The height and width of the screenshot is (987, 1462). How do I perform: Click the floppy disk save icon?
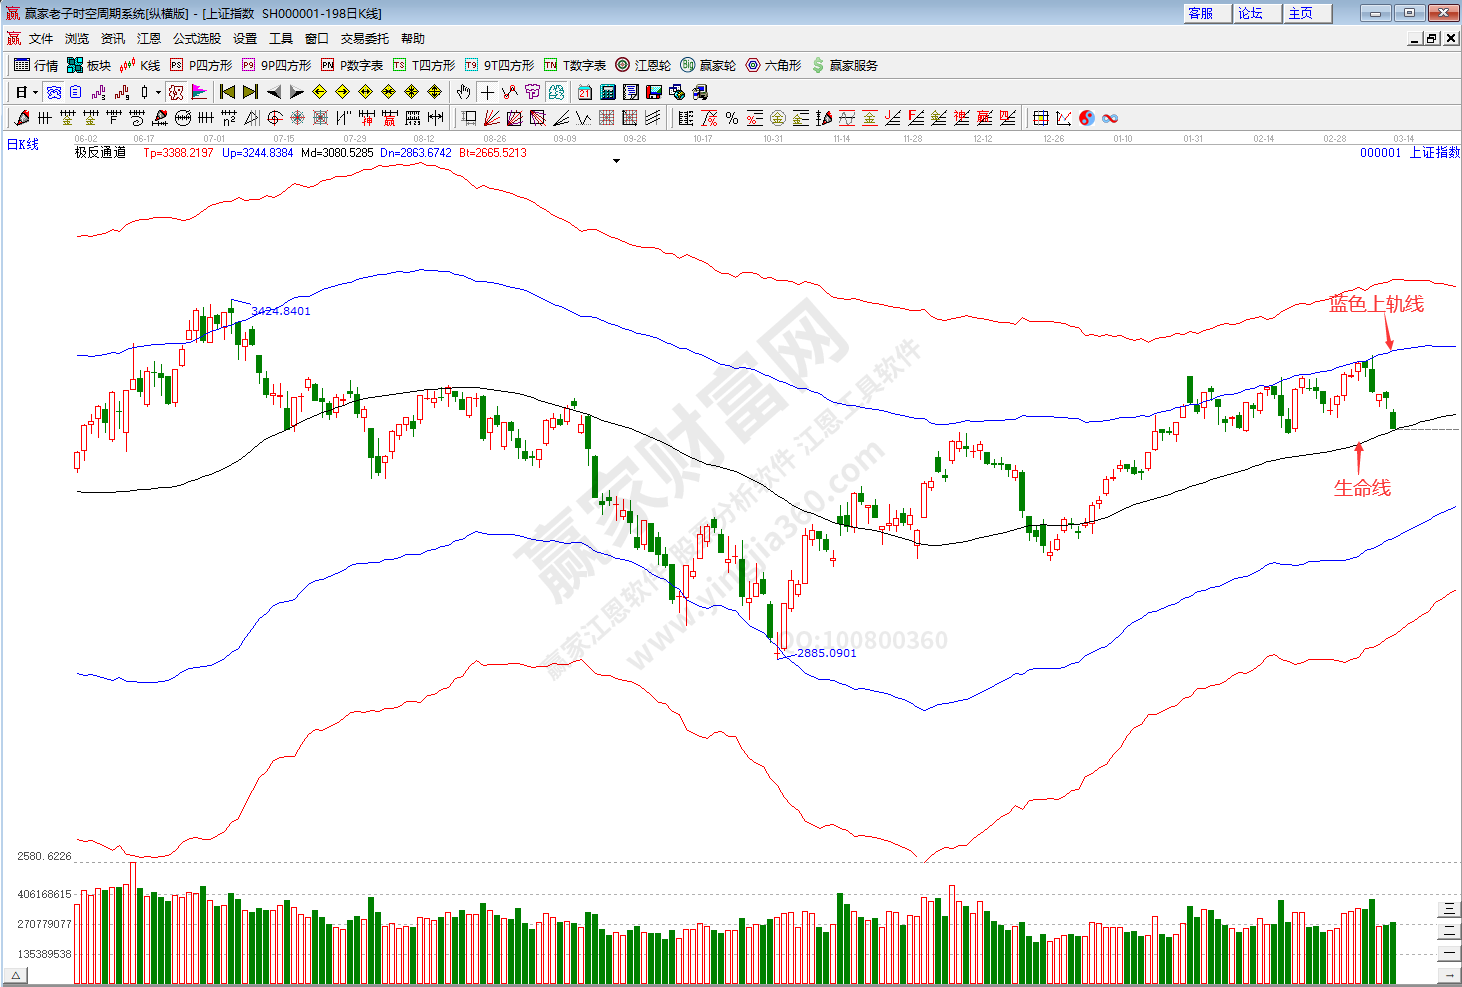(x=654, y=92)
